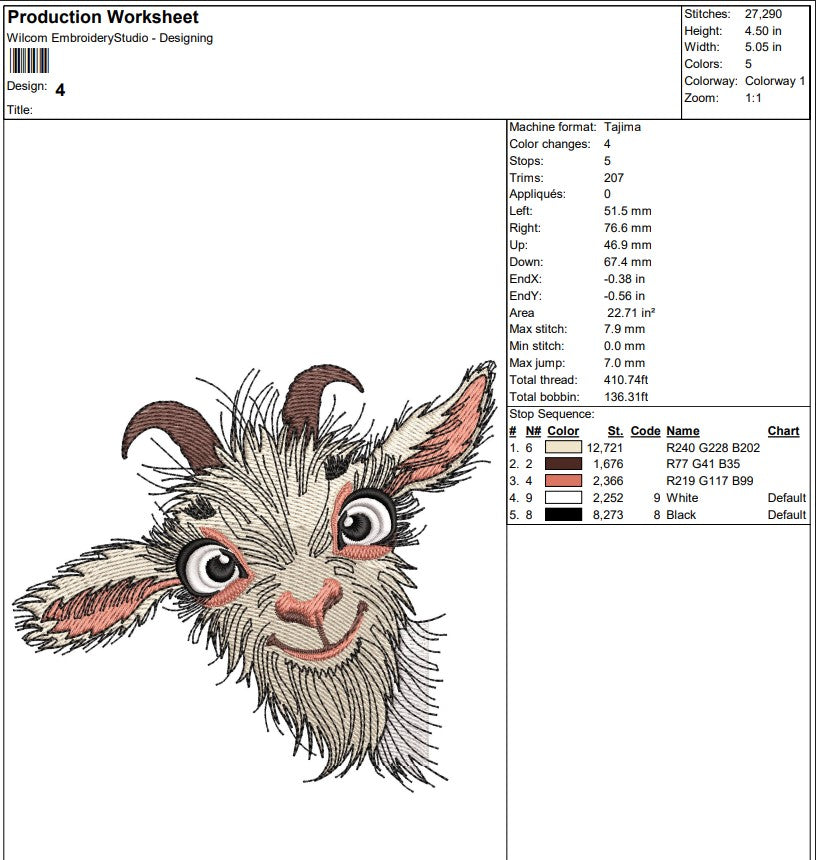Click the Up value 46.9 mm

click(x=628, y=245)
